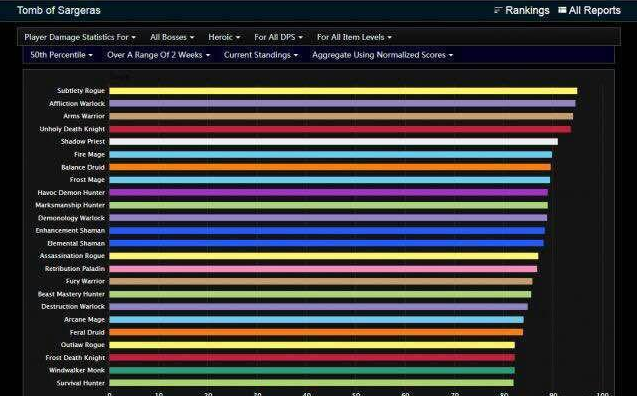Click the Frost Mage axis label
637x396 pixels.
pyautogui.click(x=87, y=180)
